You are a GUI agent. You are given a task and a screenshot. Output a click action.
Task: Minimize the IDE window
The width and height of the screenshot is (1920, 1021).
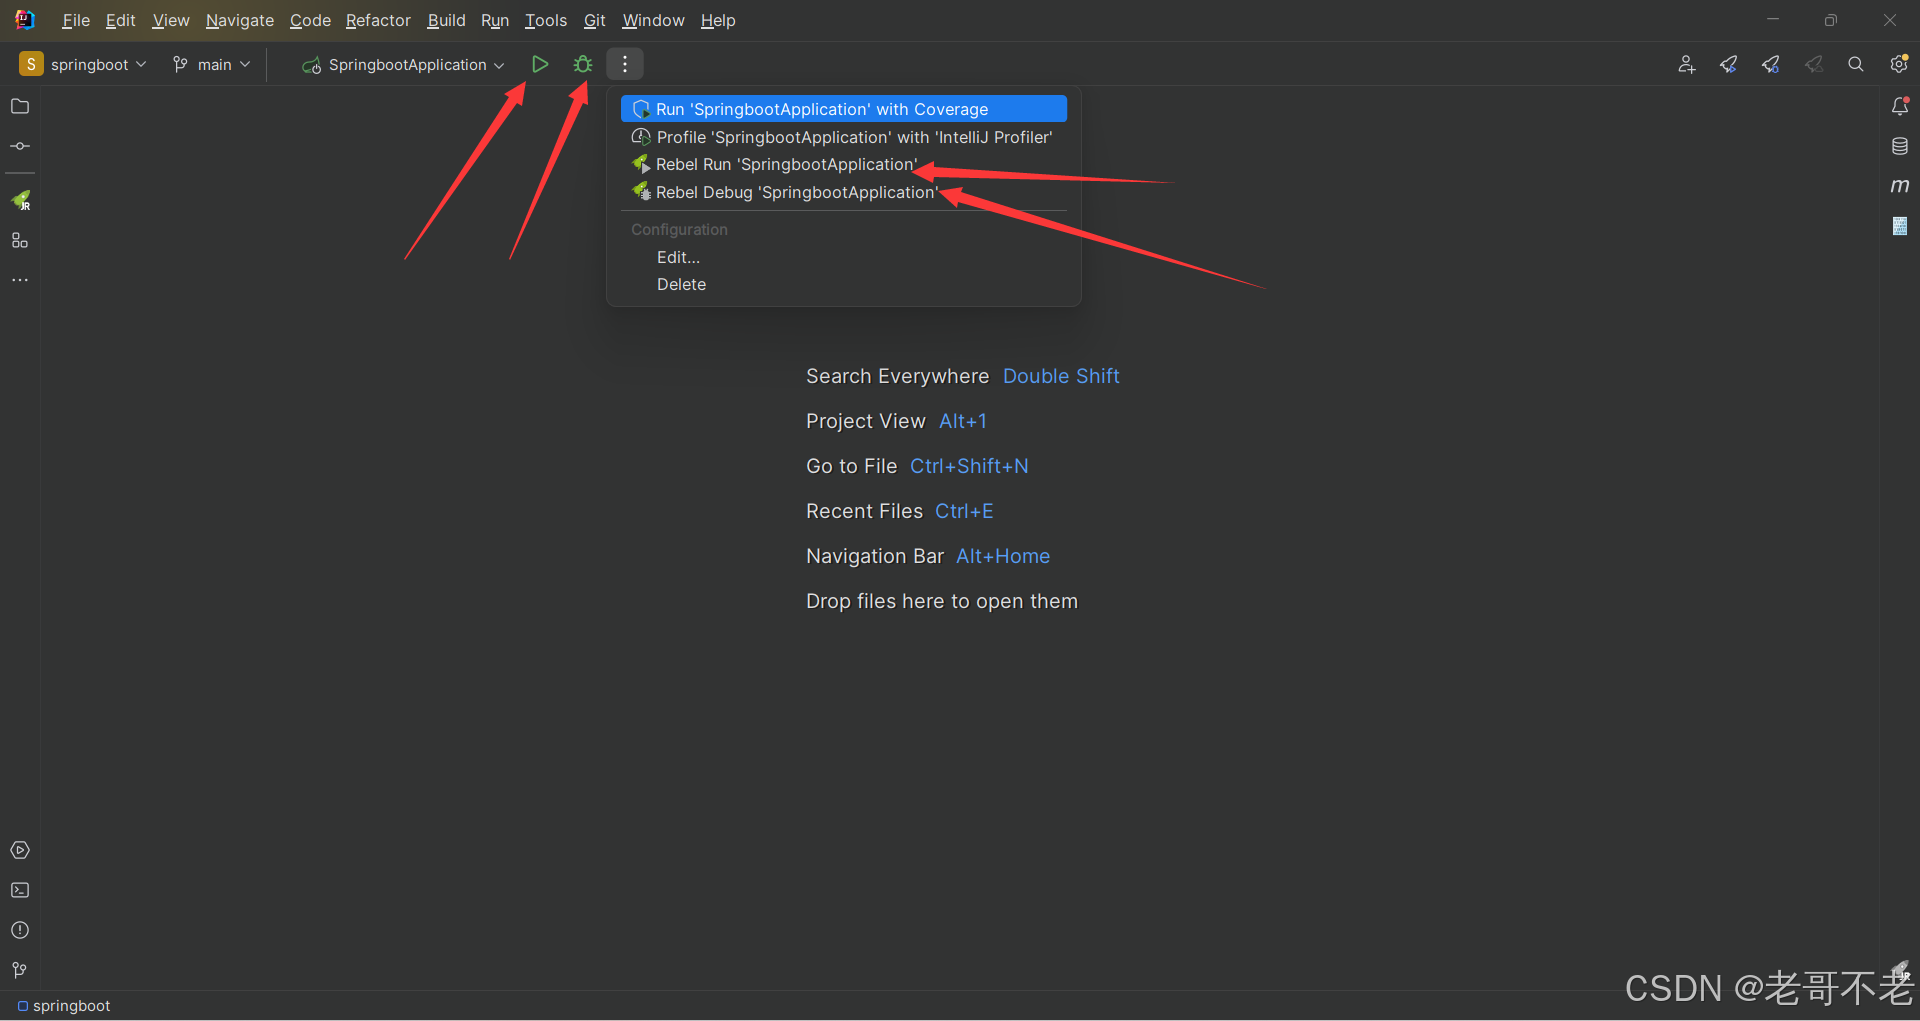[1773, 20]
